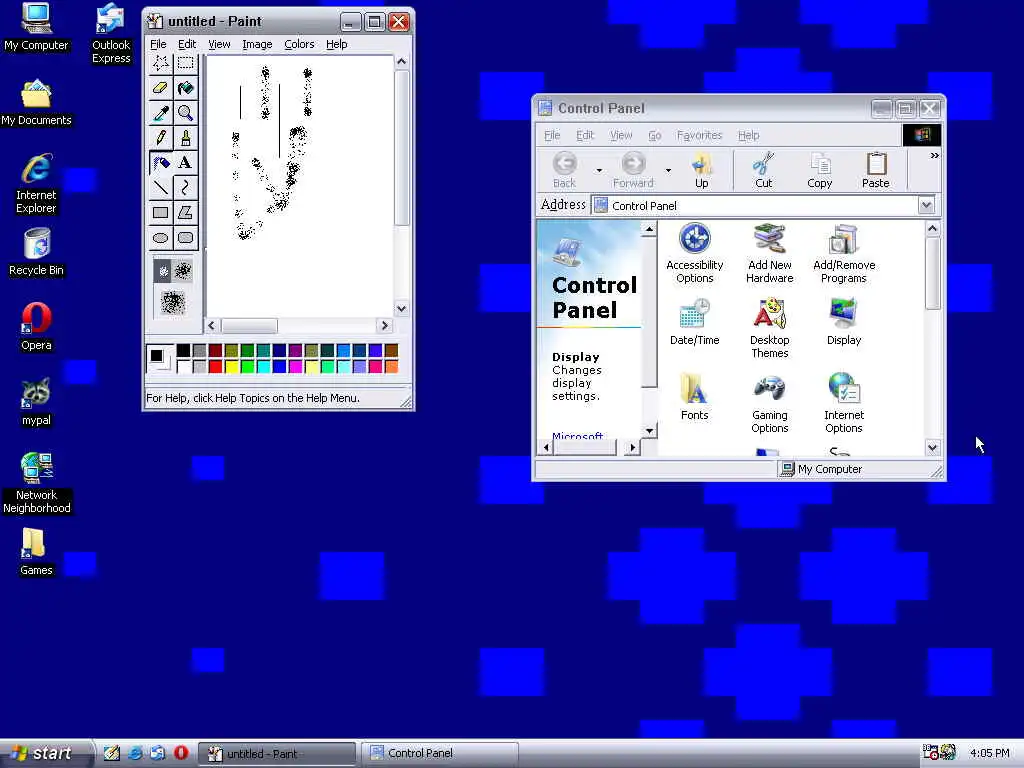
Task: Open Add/Remove Programs in Control Panel
Action: tap(844, 253)
